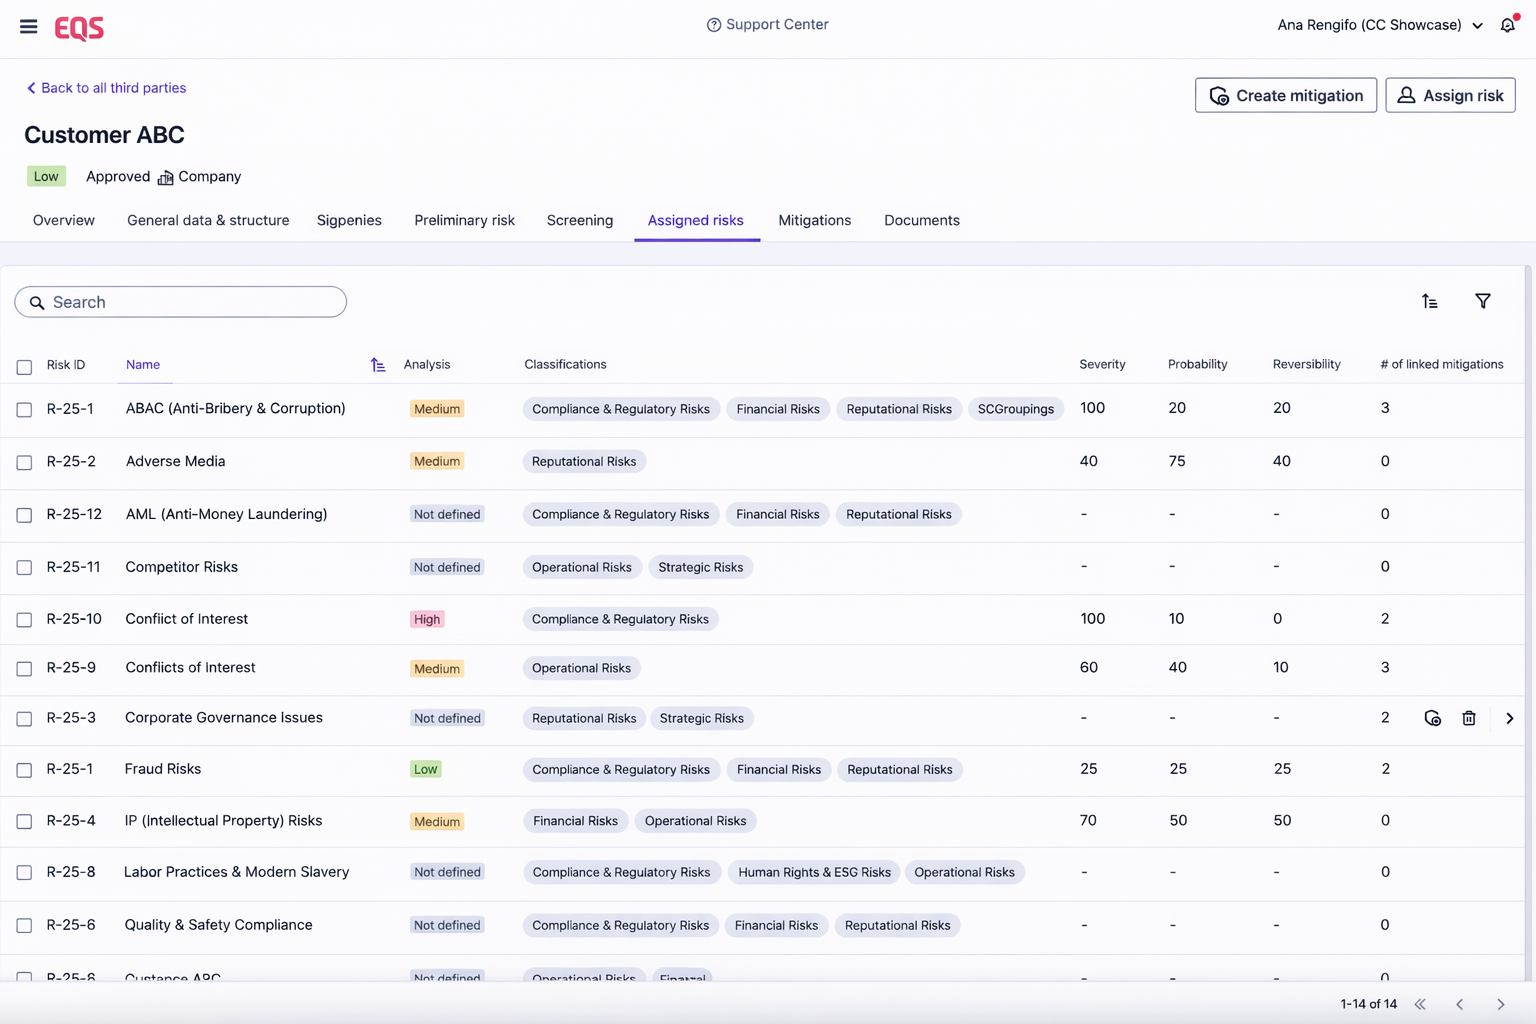Delete the Corporate Governance Issues risk
The width and height of the screenshot is (1536, 1024).
[x=1468, y=718]
